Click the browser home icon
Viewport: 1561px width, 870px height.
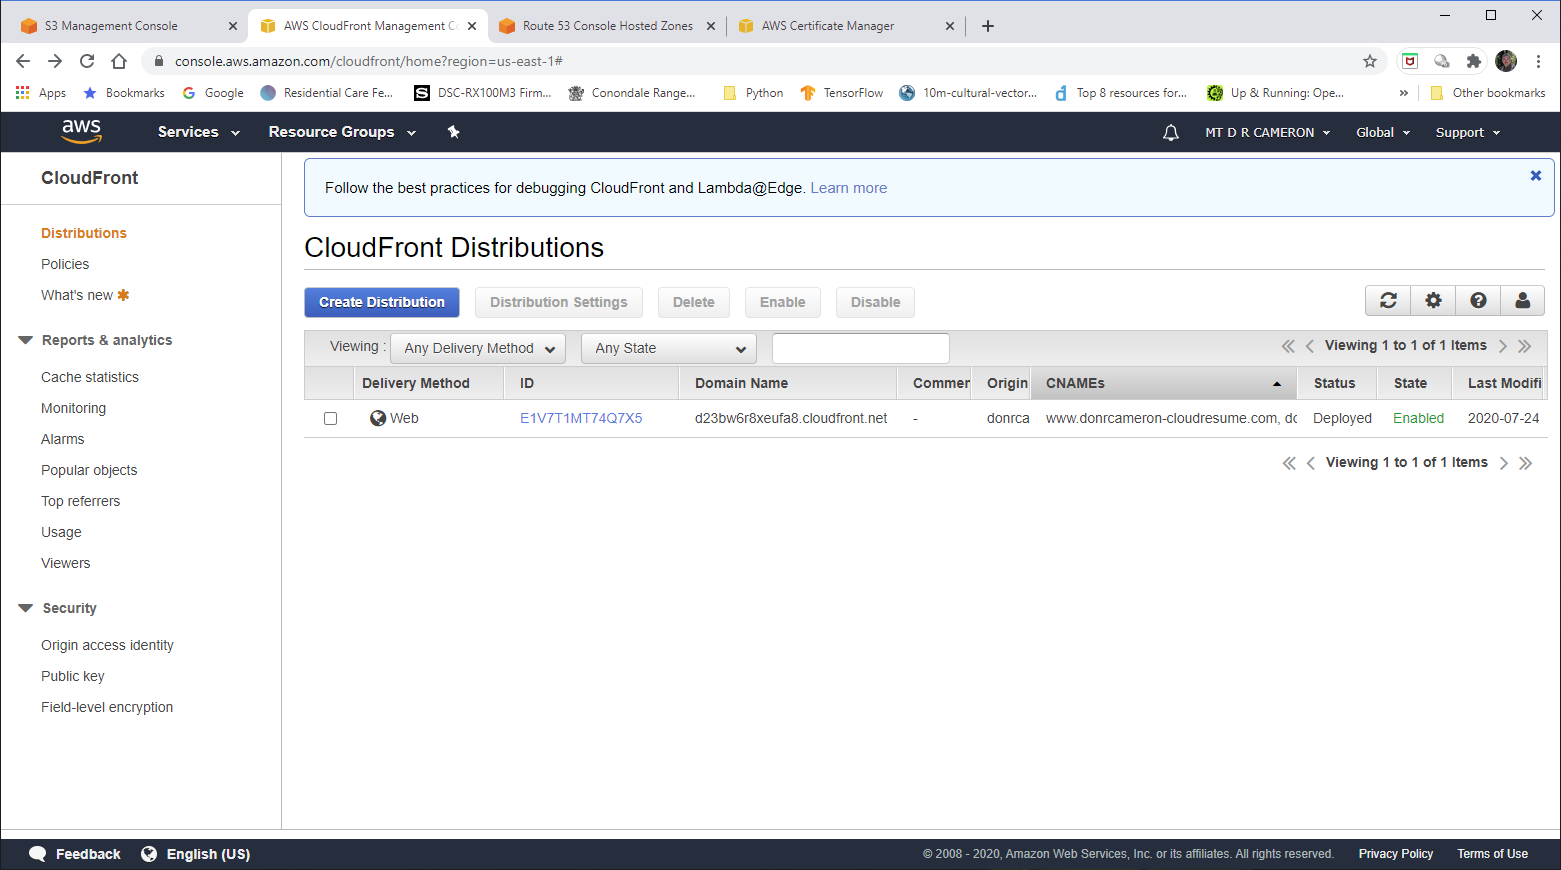(x=119, y=61)
